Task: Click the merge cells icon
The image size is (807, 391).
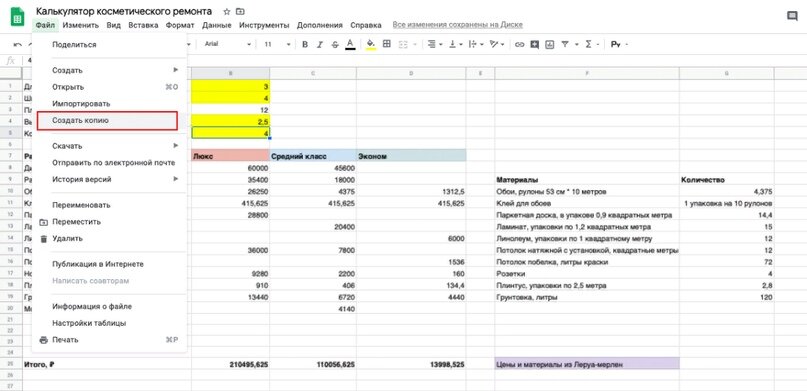Action: click(403, 44)
